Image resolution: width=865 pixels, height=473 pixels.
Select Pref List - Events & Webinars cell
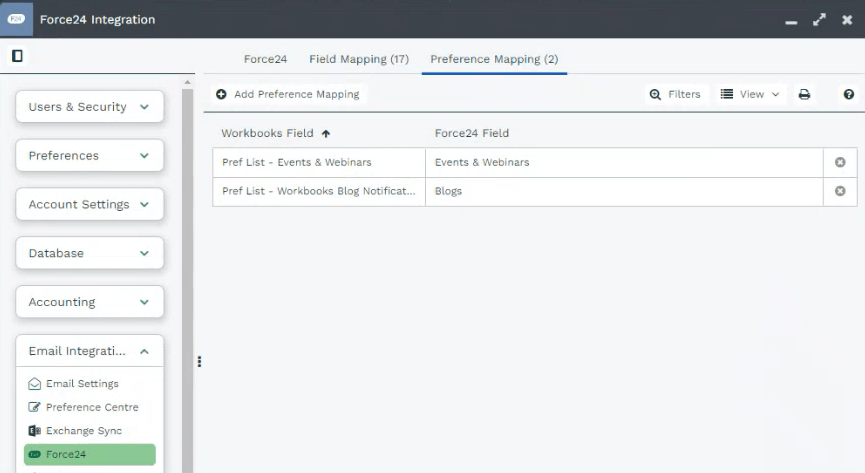click(x=319, y=162)
